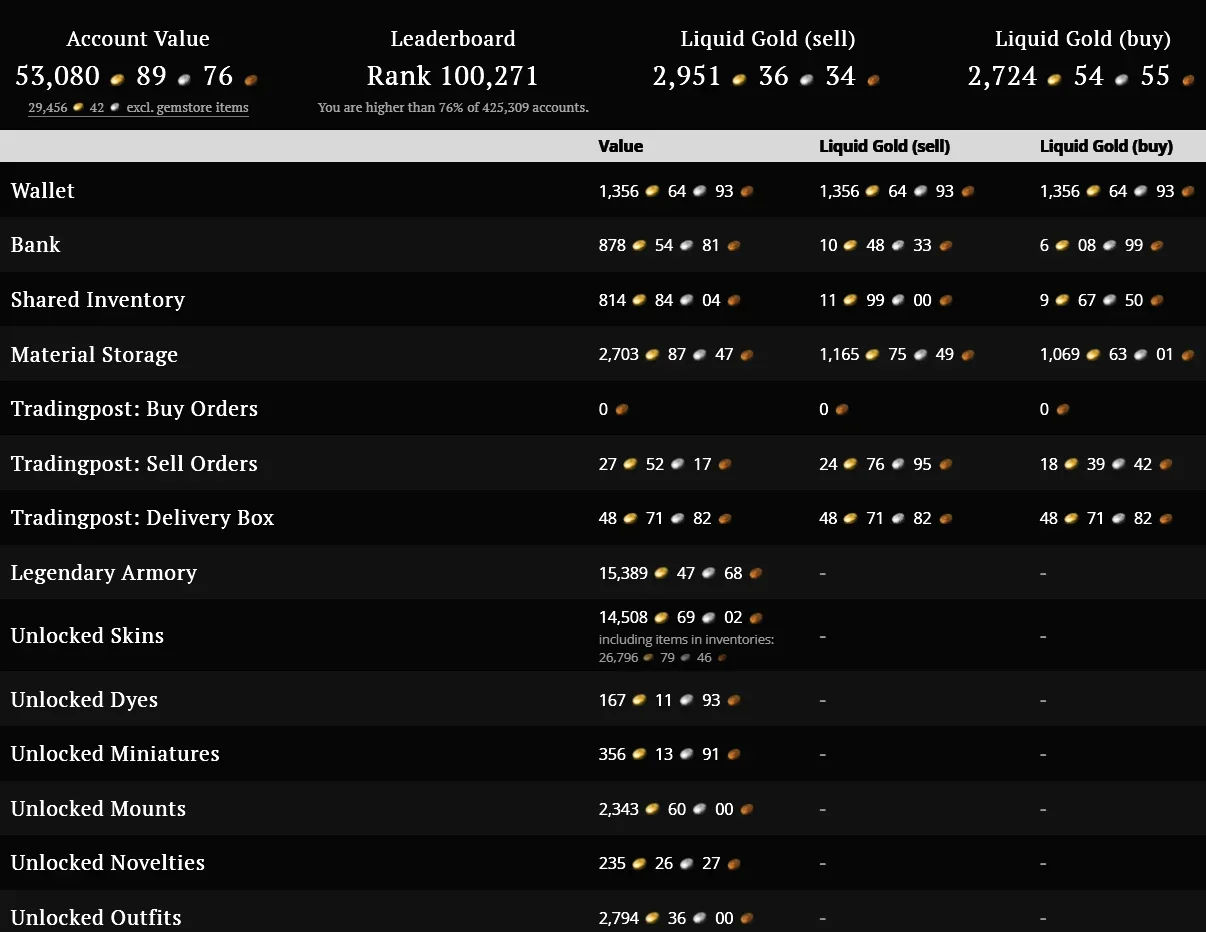Click silver coin icon in top Liquid Gold (buy)
1206x932 pixels.
point(1122,79)
